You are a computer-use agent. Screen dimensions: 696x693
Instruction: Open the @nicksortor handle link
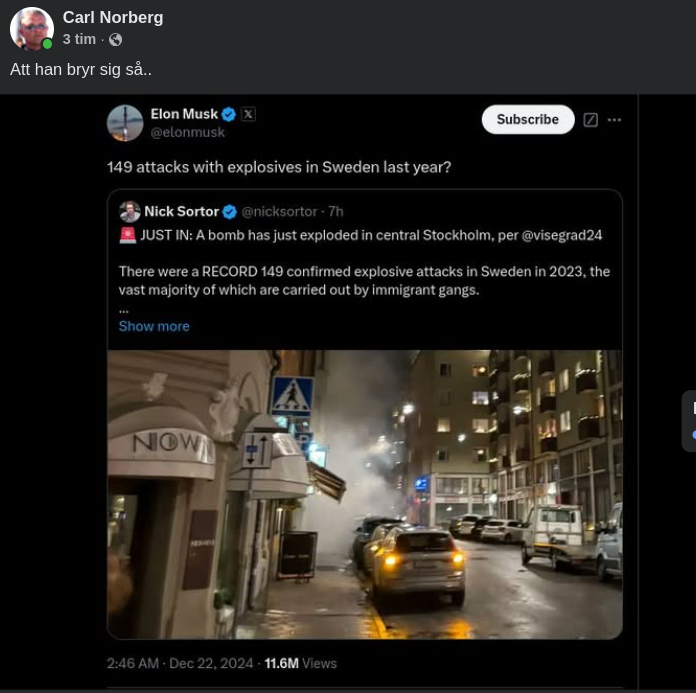281,212
